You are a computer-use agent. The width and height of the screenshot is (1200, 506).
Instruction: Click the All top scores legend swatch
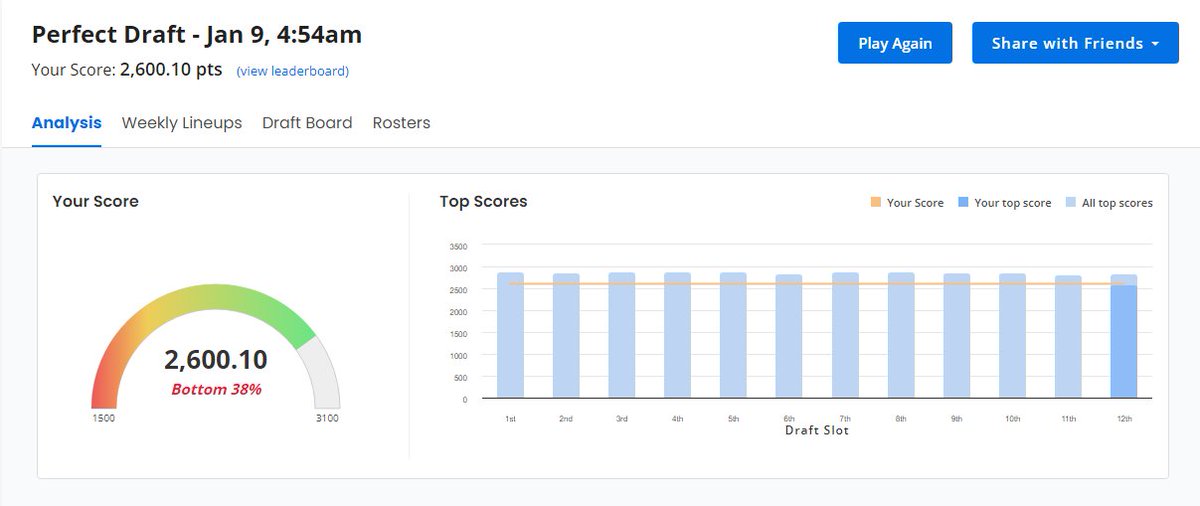tap(1071, 203)
